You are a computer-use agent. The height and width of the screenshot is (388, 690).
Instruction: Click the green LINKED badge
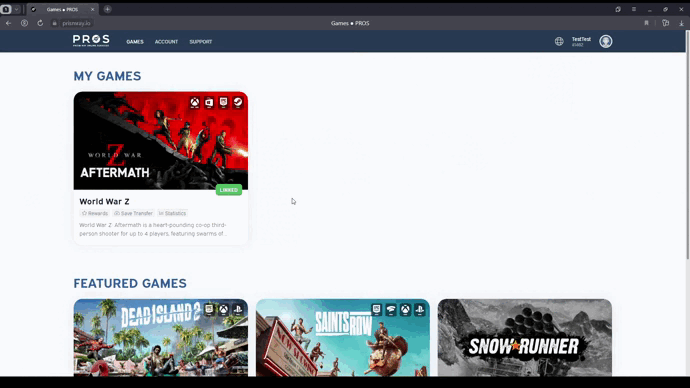[228, 190]
